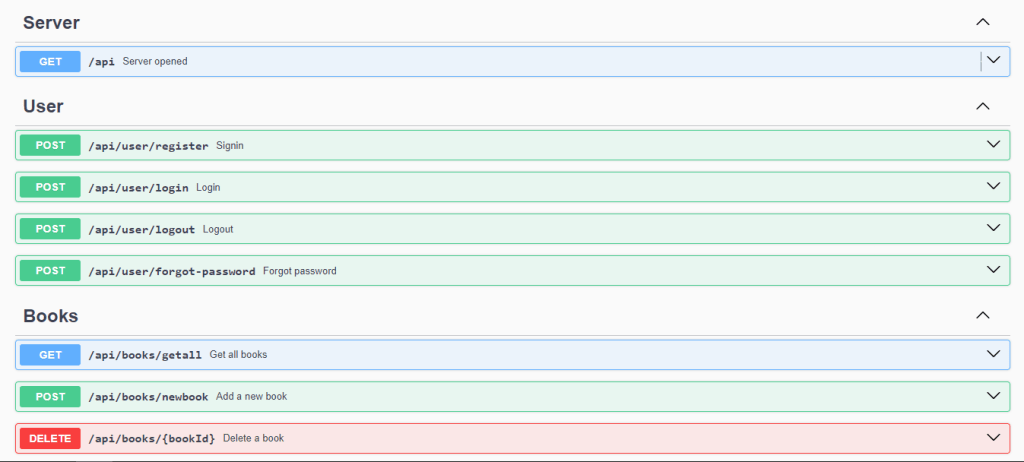Expand the /api Server opened endpoint arrow

[993, 61]
